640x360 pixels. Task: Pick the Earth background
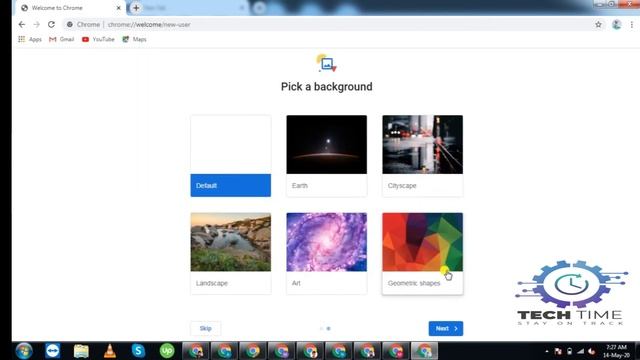327,156
